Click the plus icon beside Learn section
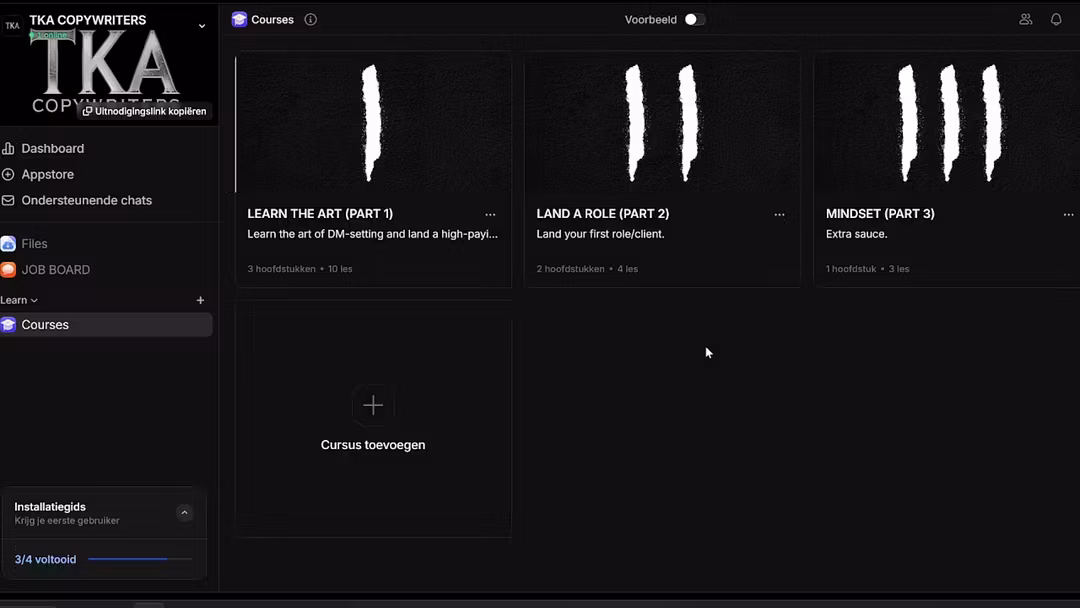1080x608 pixels. (200, 300)
